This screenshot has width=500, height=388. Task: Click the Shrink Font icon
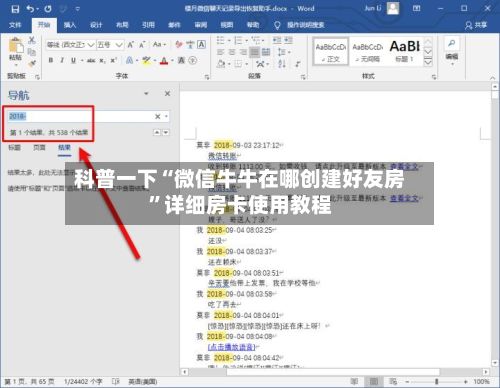click(142, 44)
